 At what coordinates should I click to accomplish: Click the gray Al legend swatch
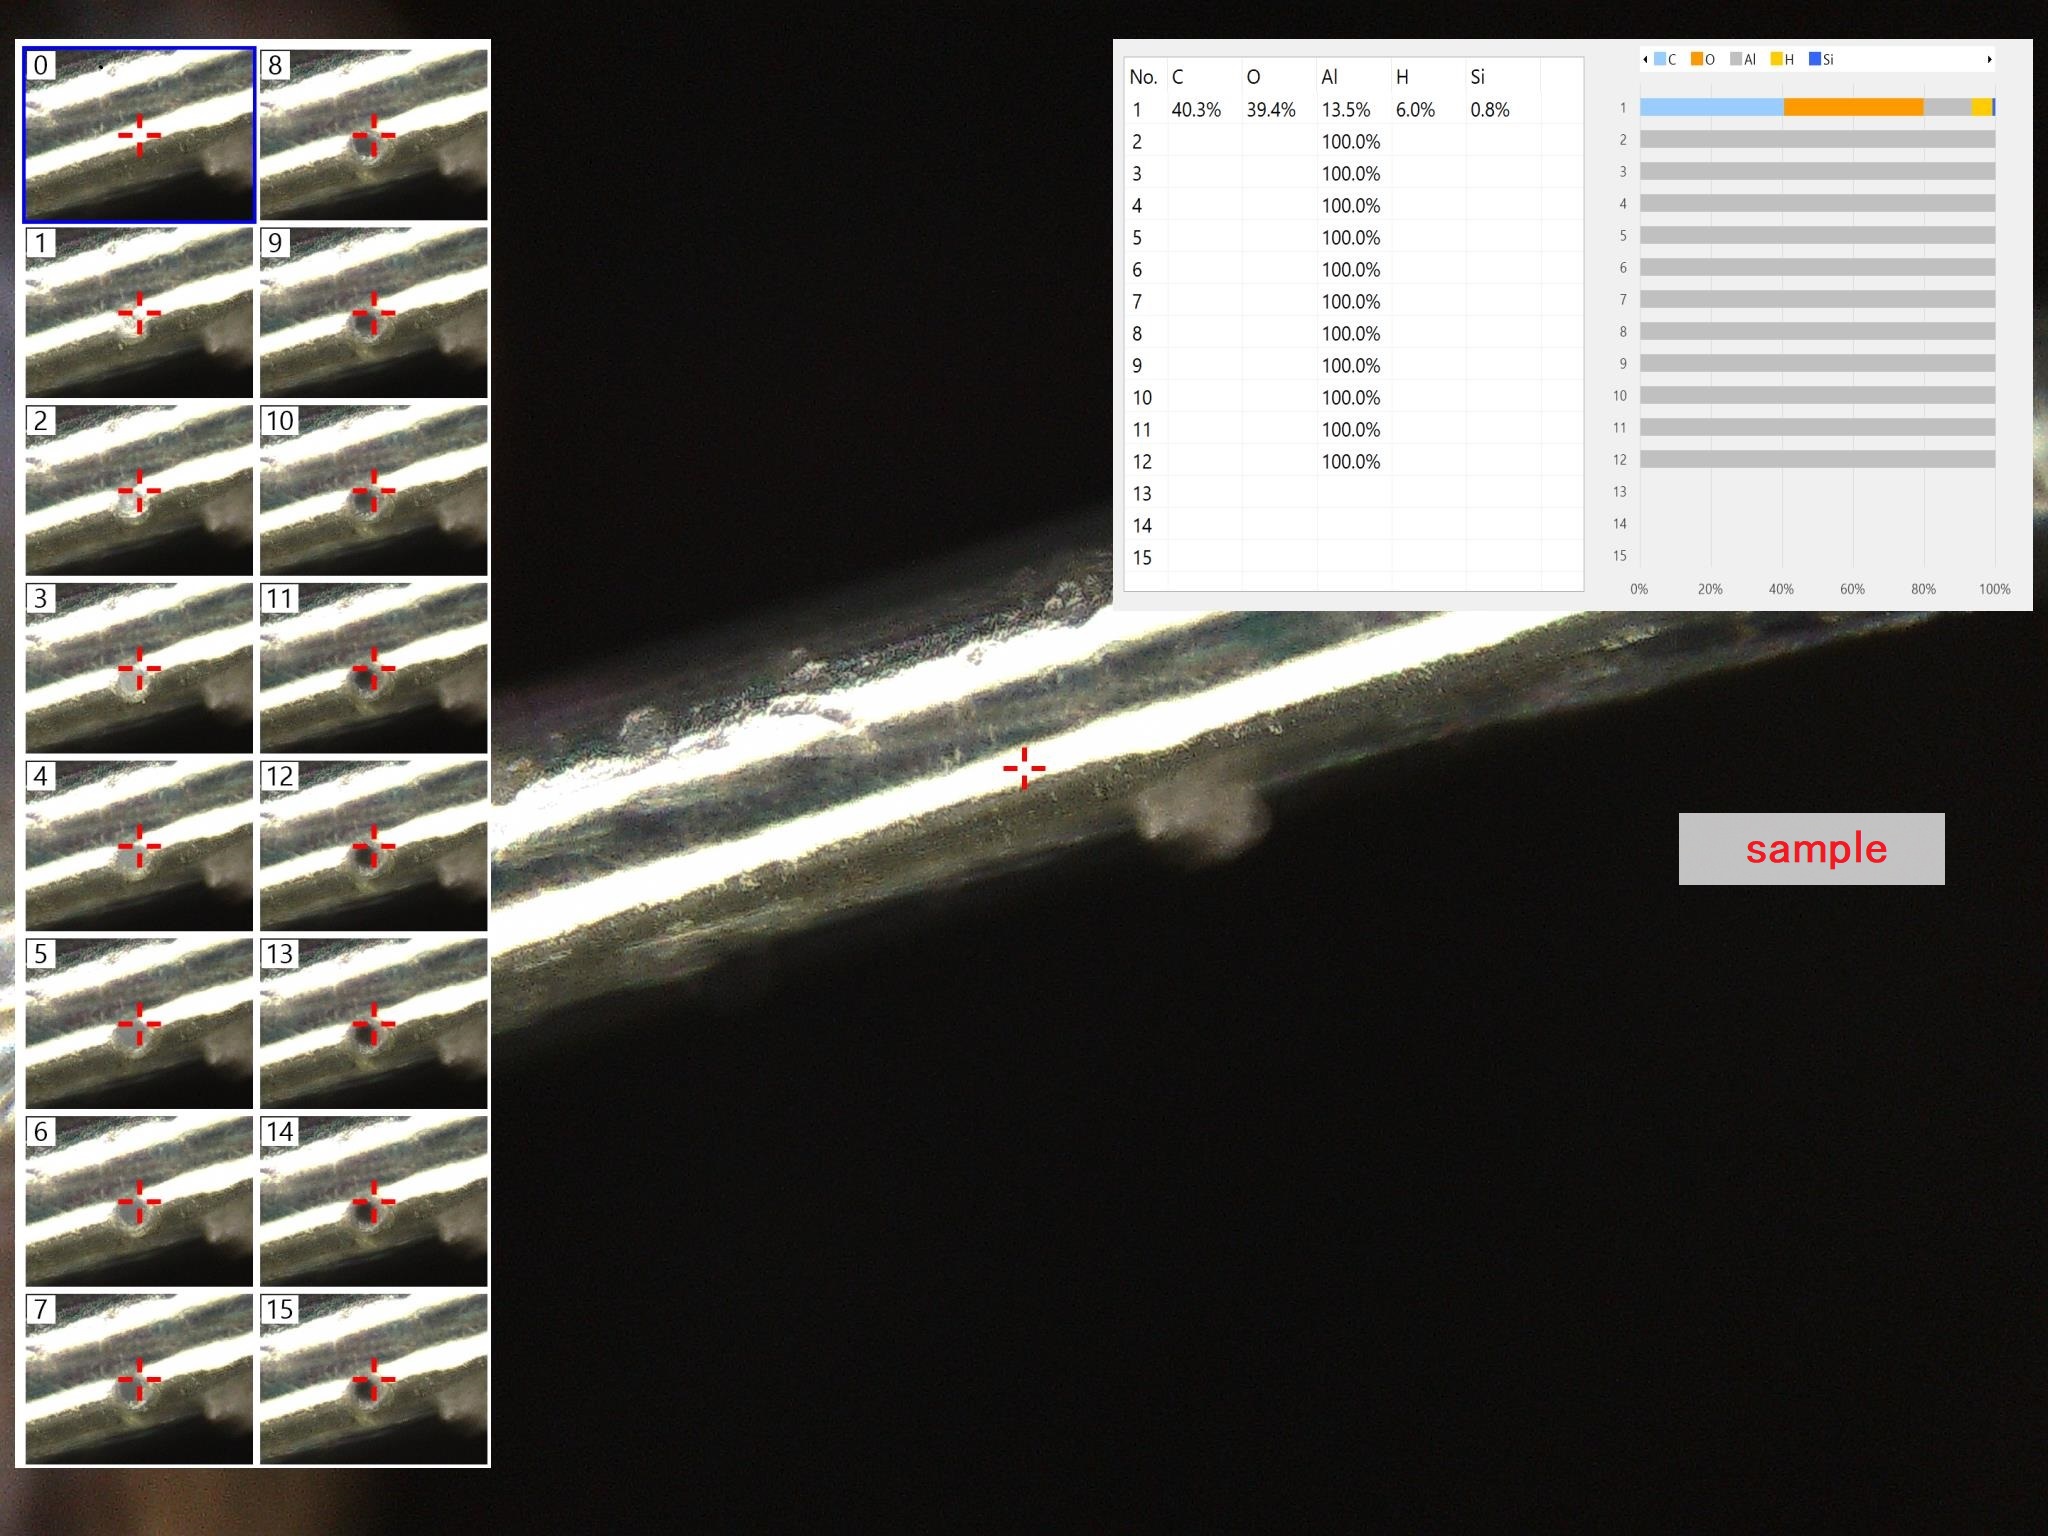[x=1736, y=60]
